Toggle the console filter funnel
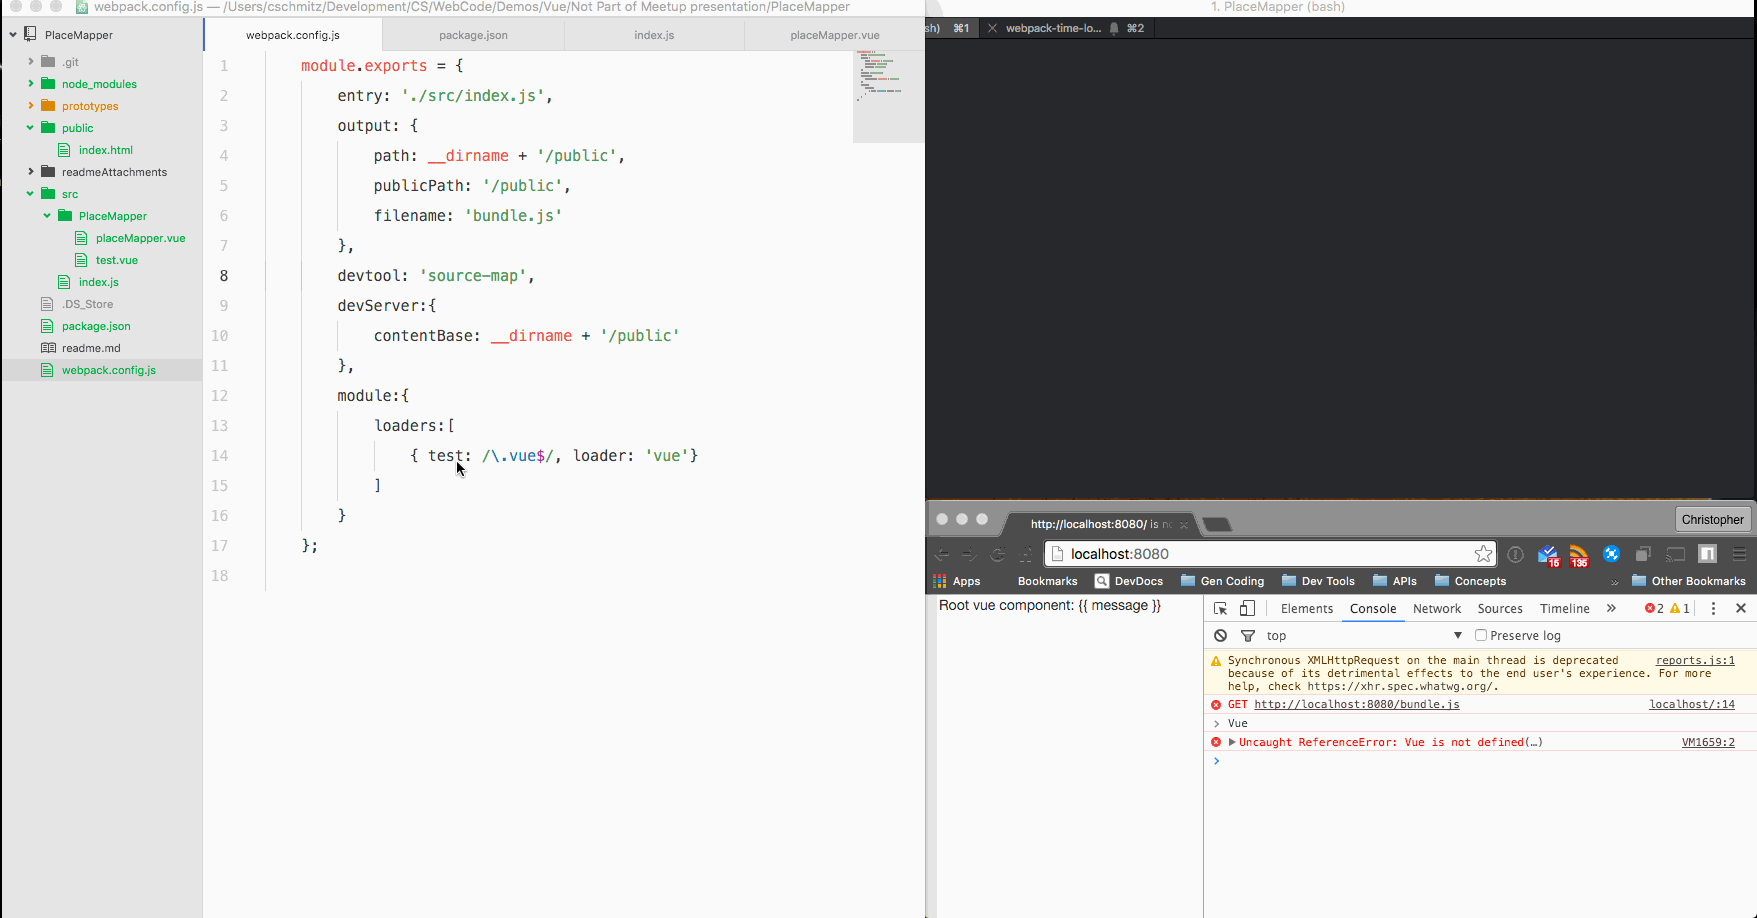Viewport: 1757px width, 918px height. 1248,635
